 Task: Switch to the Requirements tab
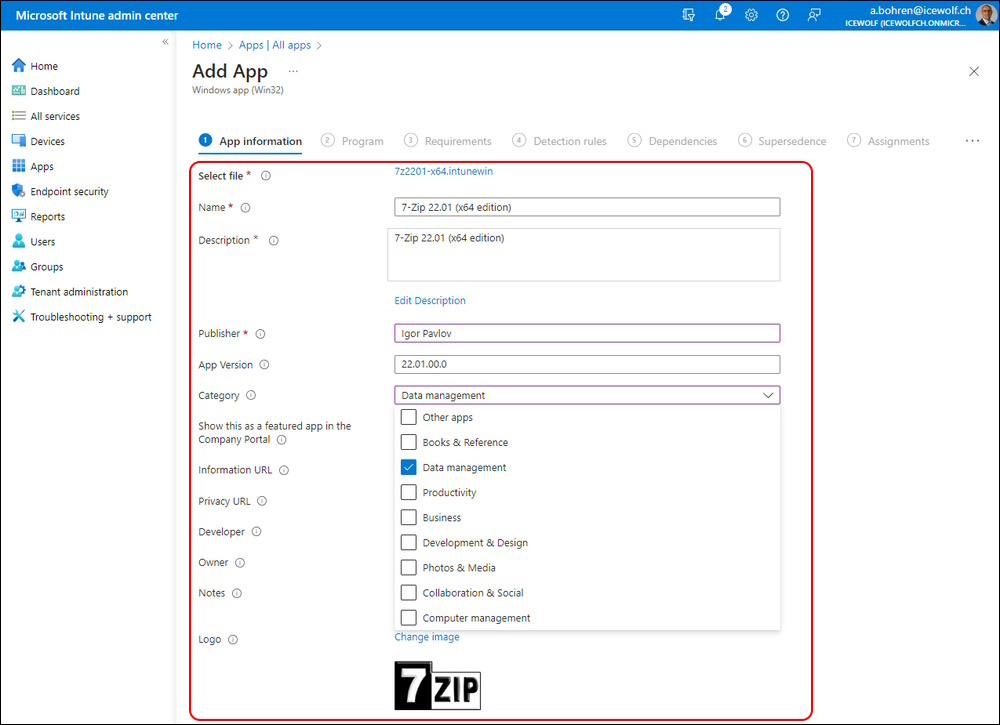click(x=448, y=141)
